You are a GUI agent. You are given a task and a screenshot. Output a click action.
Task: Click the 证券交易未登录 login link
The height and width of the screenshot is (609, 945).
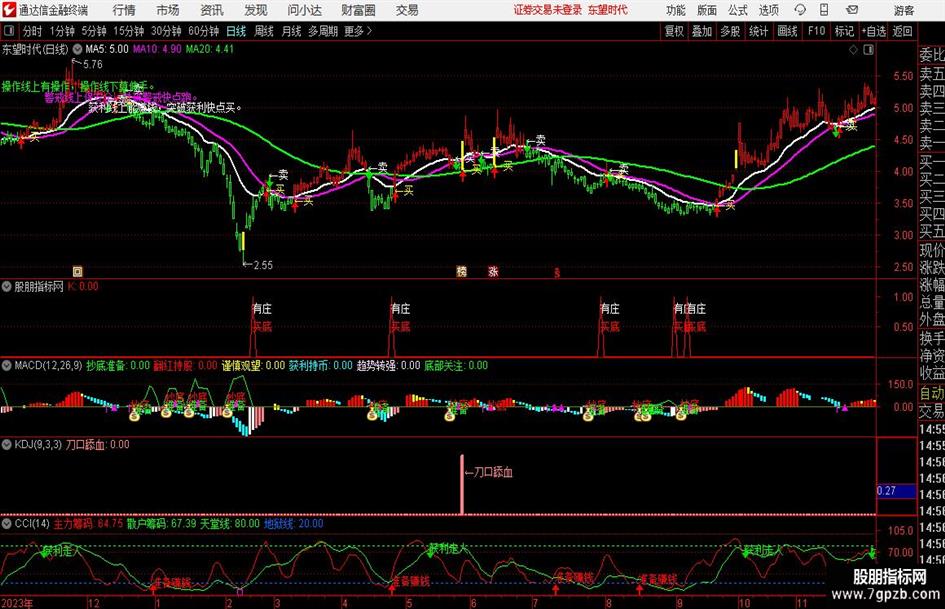[548, 10]
